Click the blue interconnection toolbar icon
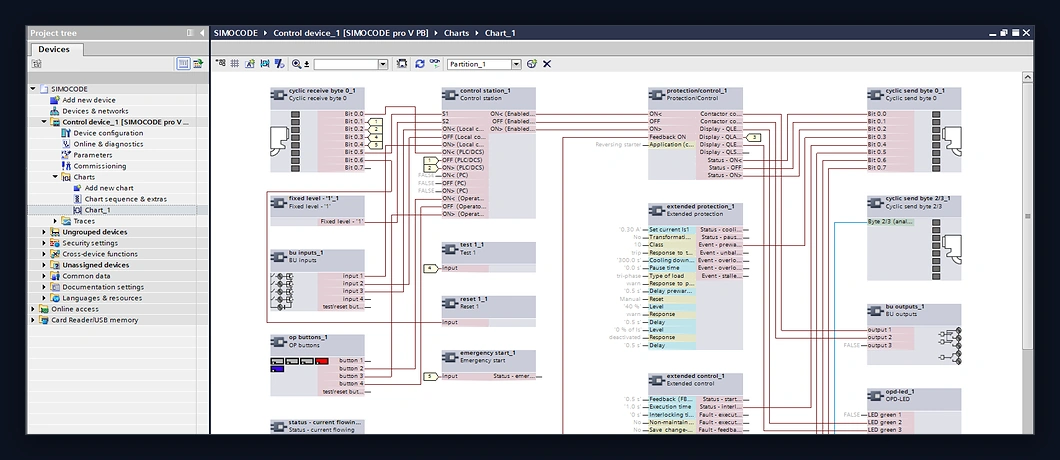This screenshot has height=460, width=1060. (279, 64)
